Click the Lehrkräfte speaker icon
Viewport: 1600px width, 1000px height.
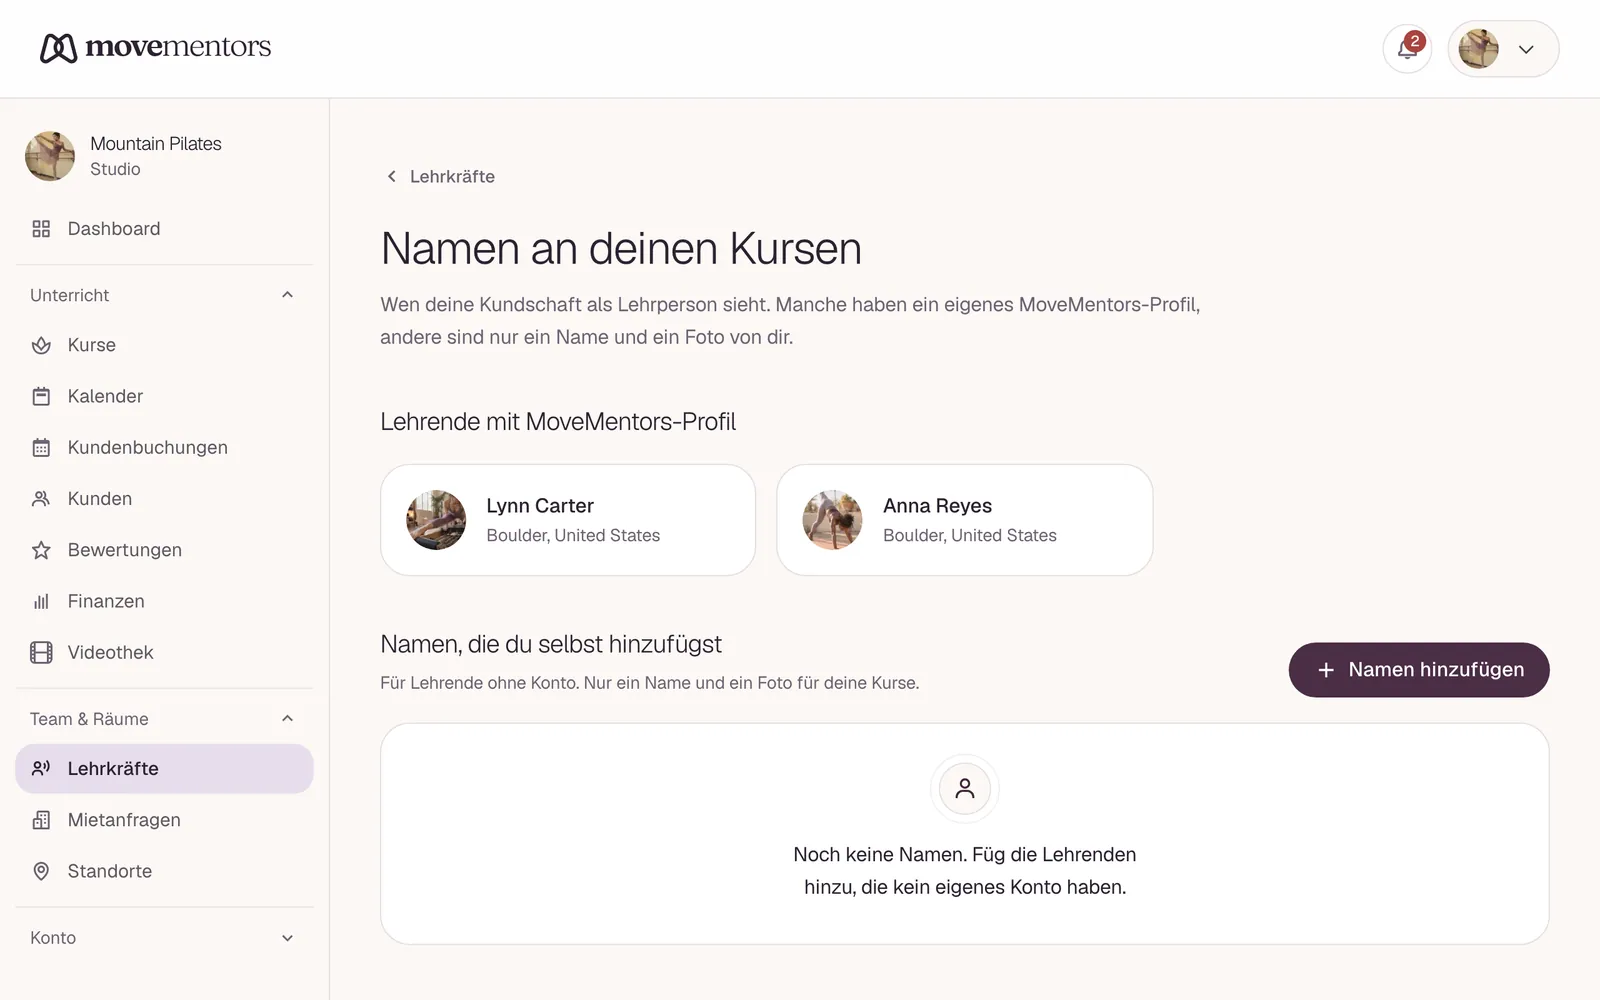[41, 768]
